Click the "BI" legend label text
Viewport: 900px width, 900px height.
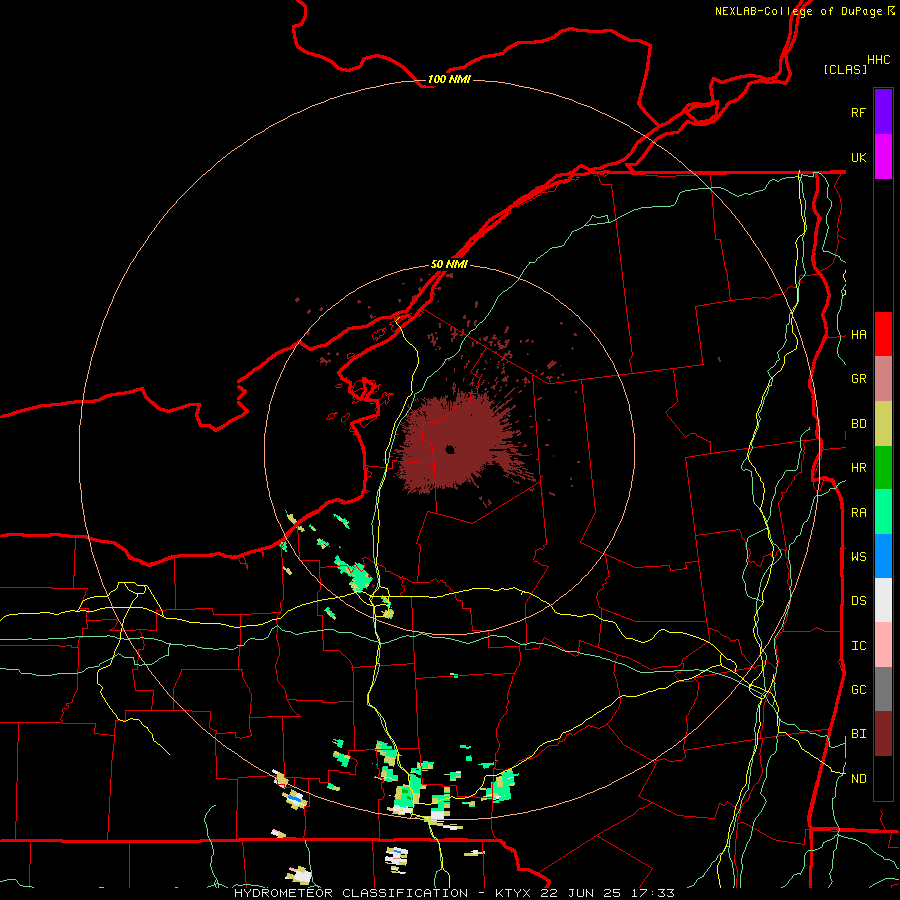pos(858,734)
